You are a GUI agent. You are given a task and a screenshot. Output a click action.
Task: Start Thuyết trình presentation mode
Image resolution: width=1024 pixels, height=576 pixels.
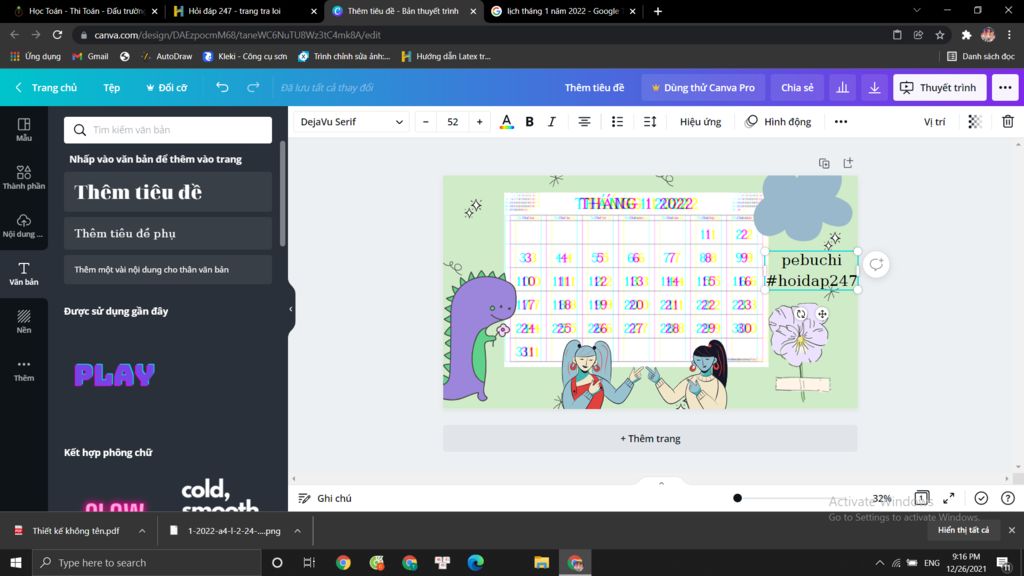coord(939,88)
